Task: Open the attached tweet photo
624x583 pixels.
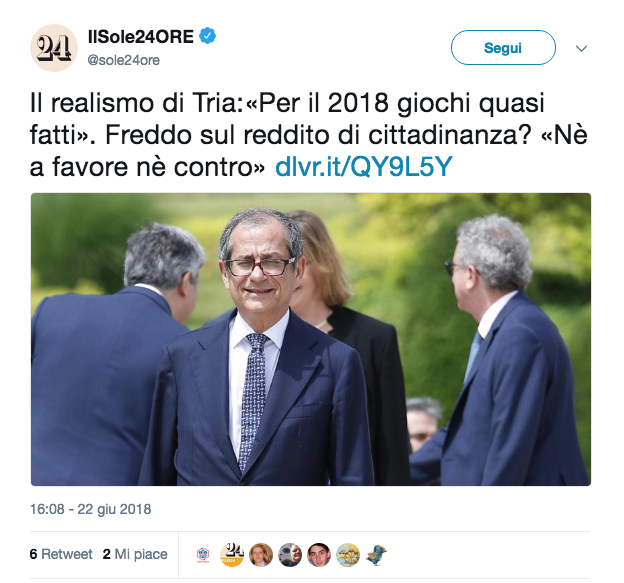Action: pos(311,339)
